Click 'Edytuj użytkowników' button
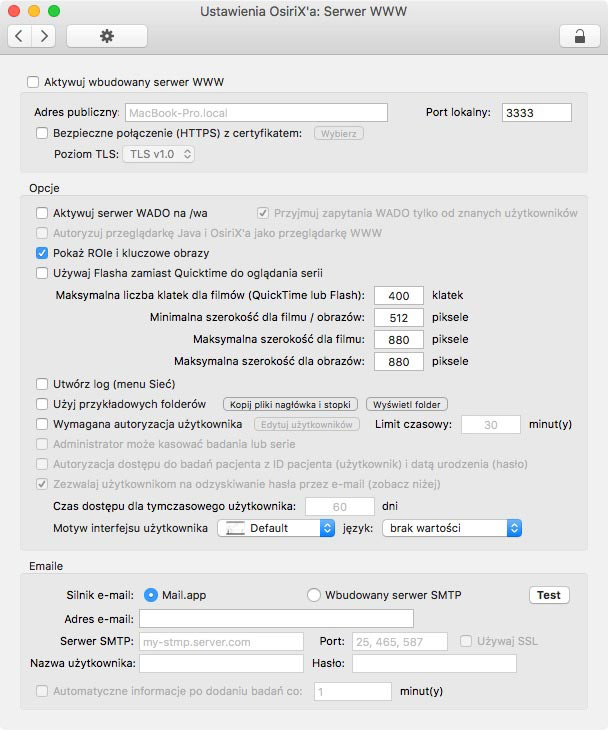Image resolution: width=608 pixels, height=730 pixels. (307, 425)
